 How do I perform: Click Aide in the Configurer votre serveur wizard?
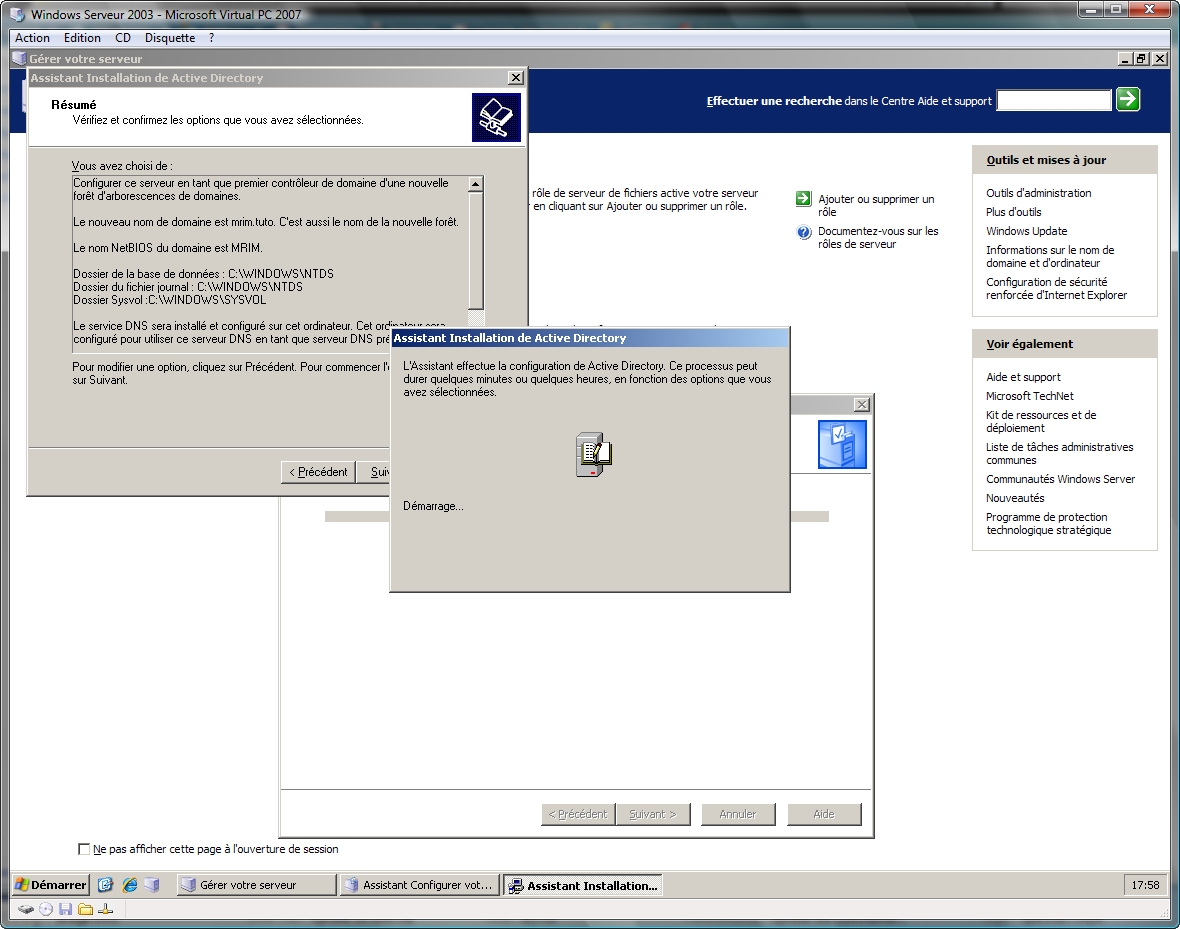[x=824, y=815]
